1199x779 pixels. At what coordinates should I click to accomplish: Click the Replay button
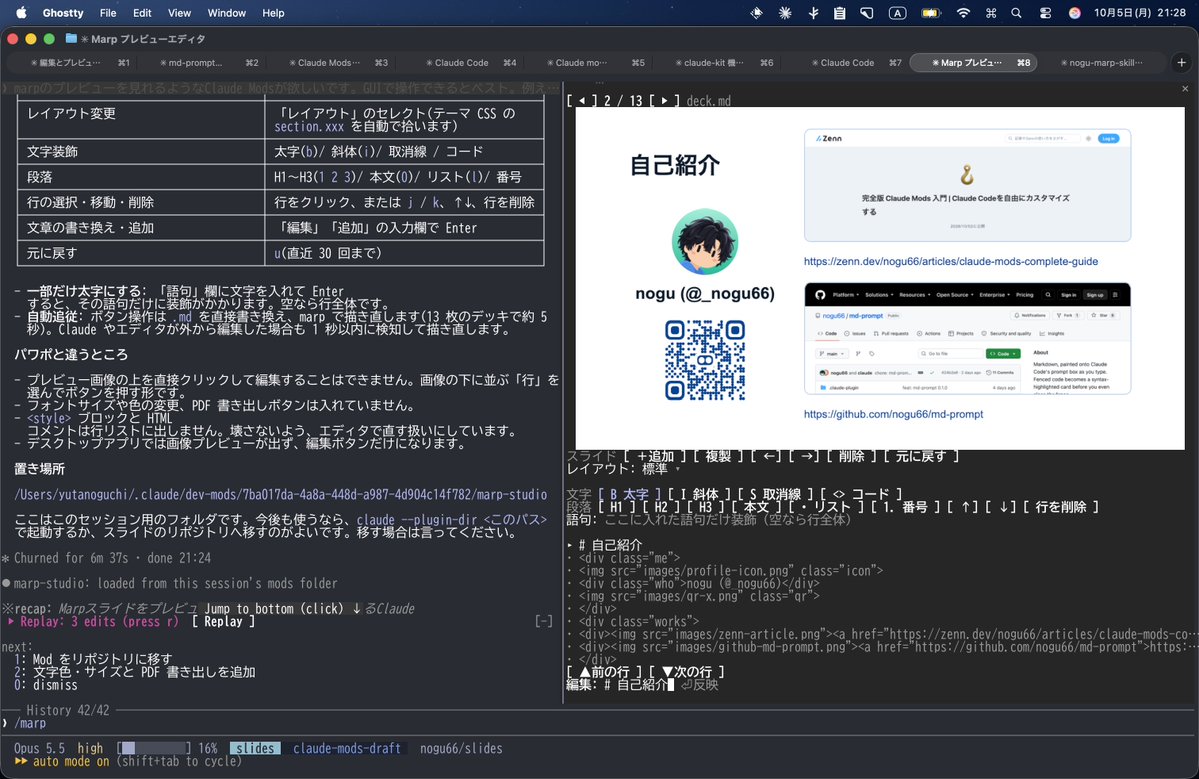coord(223,622)
